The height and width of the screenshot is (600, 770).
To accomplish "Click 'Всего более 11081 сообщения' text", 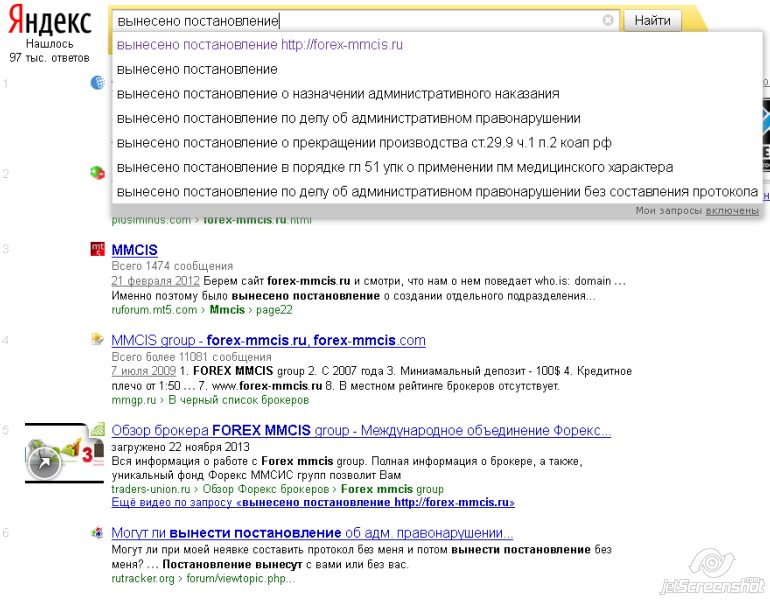I will pos(192,357).
